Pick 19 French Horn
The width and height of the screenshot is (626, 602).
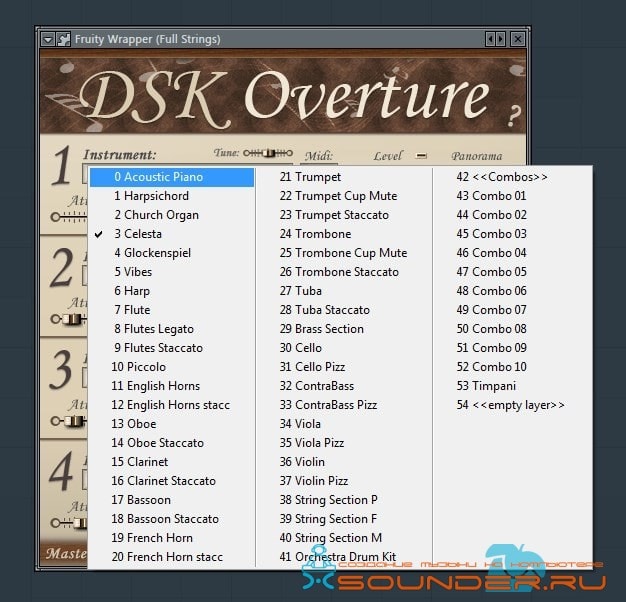click(x=172, y=538)
